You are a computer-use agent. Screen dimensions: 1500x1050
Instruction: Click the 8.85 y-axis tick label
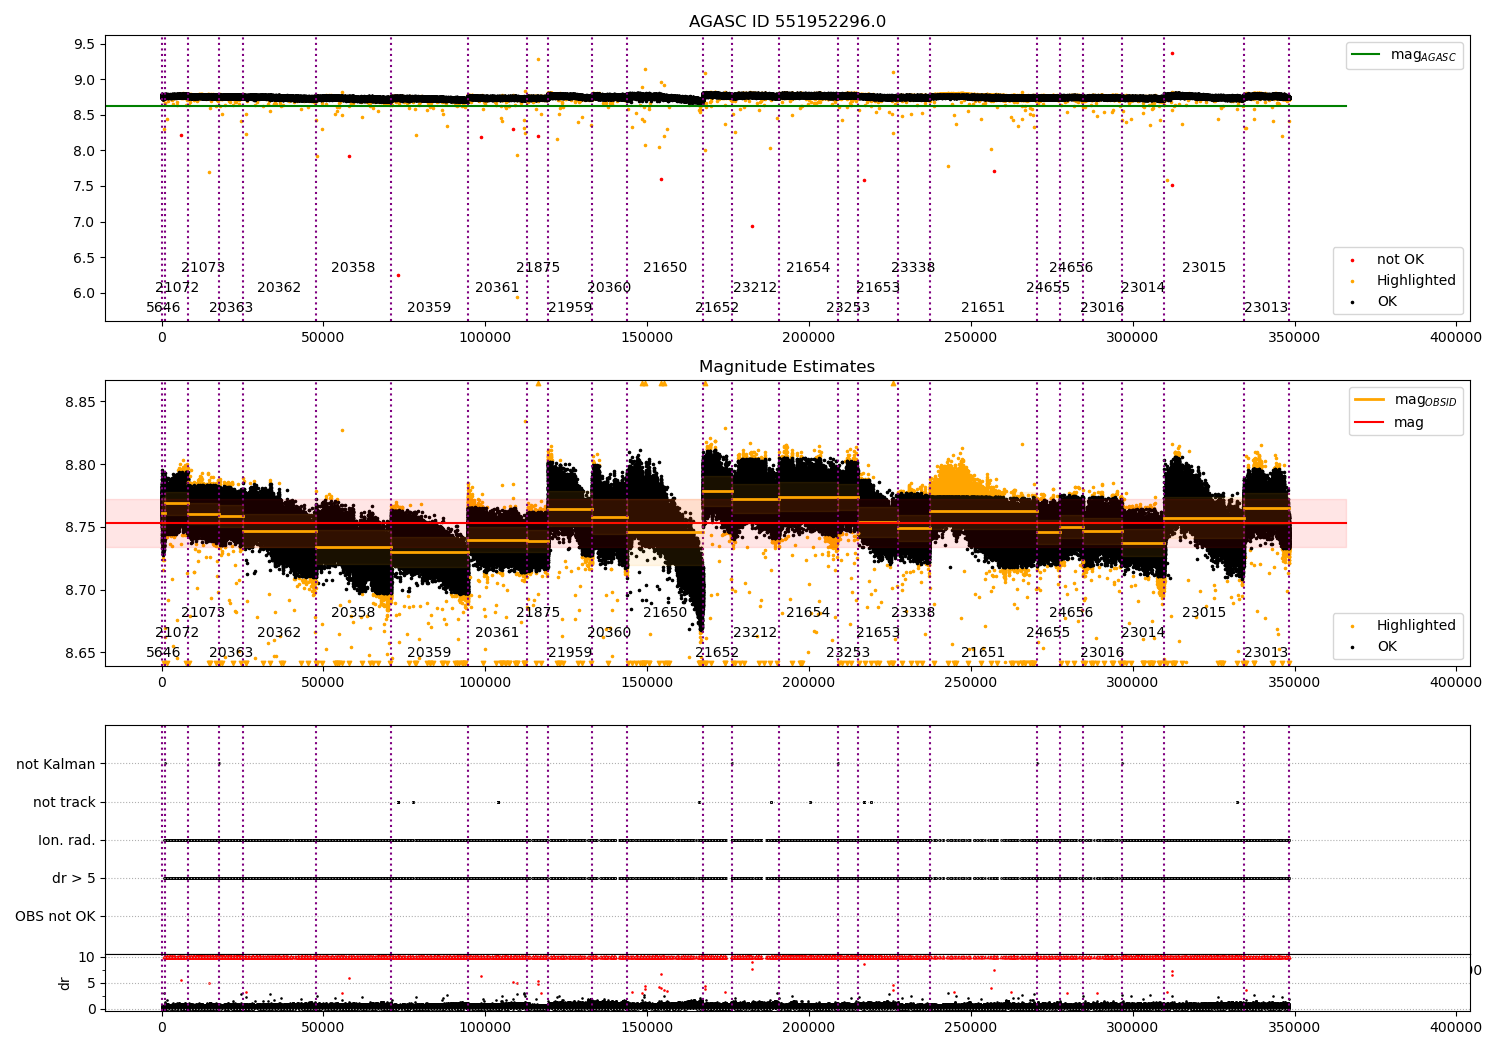[80, 402]
